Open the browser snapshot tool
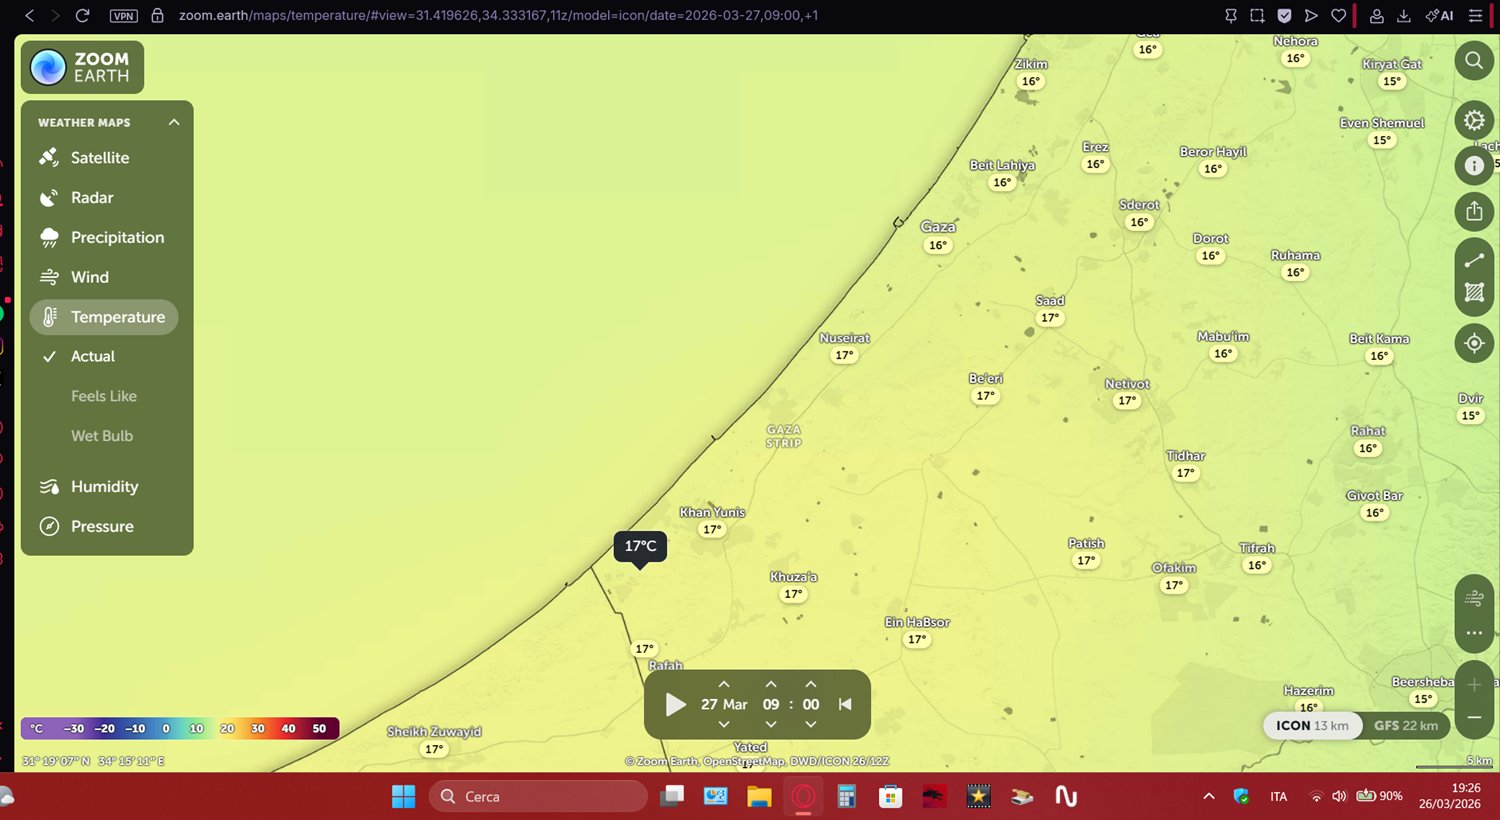The height and width of the screenshot is (820, 1500). [1257, 15]
